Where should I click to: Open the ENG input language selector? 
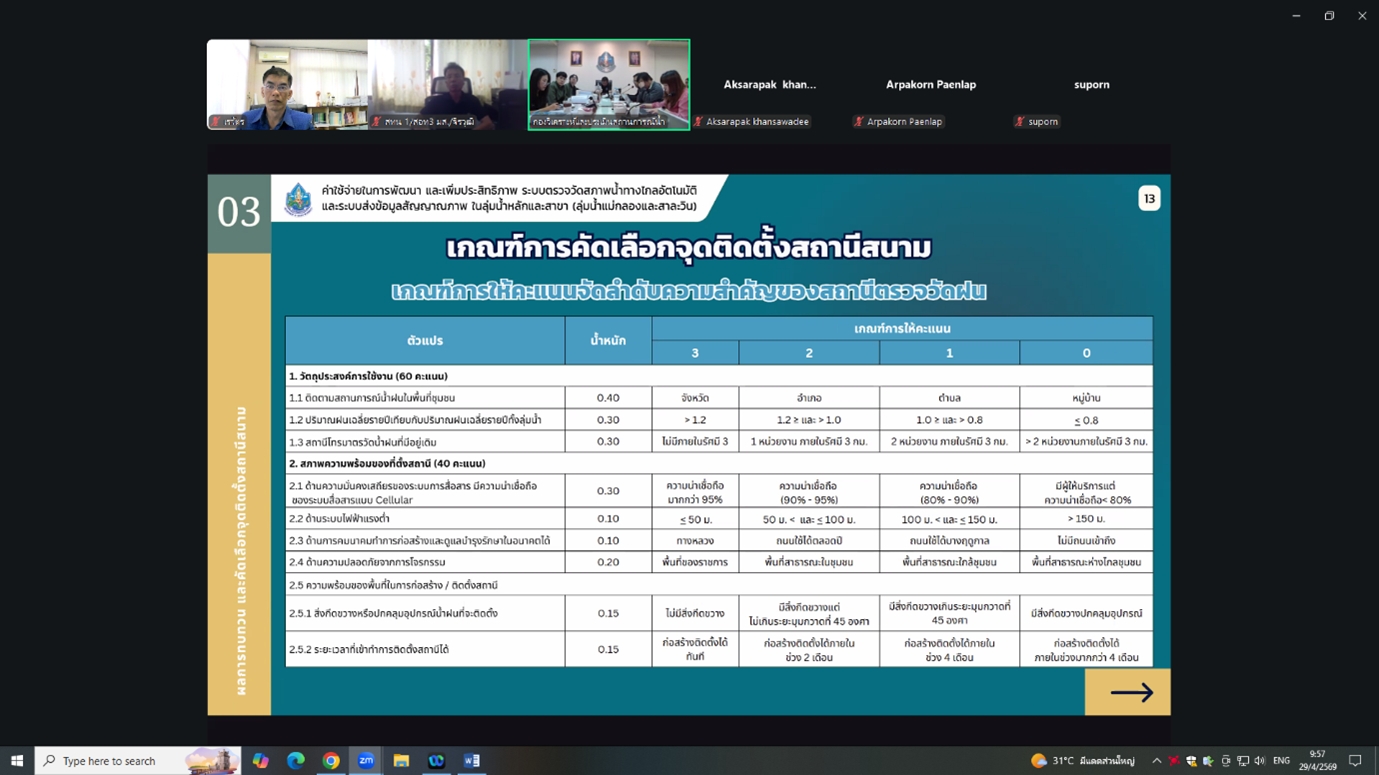[1281, 761]
